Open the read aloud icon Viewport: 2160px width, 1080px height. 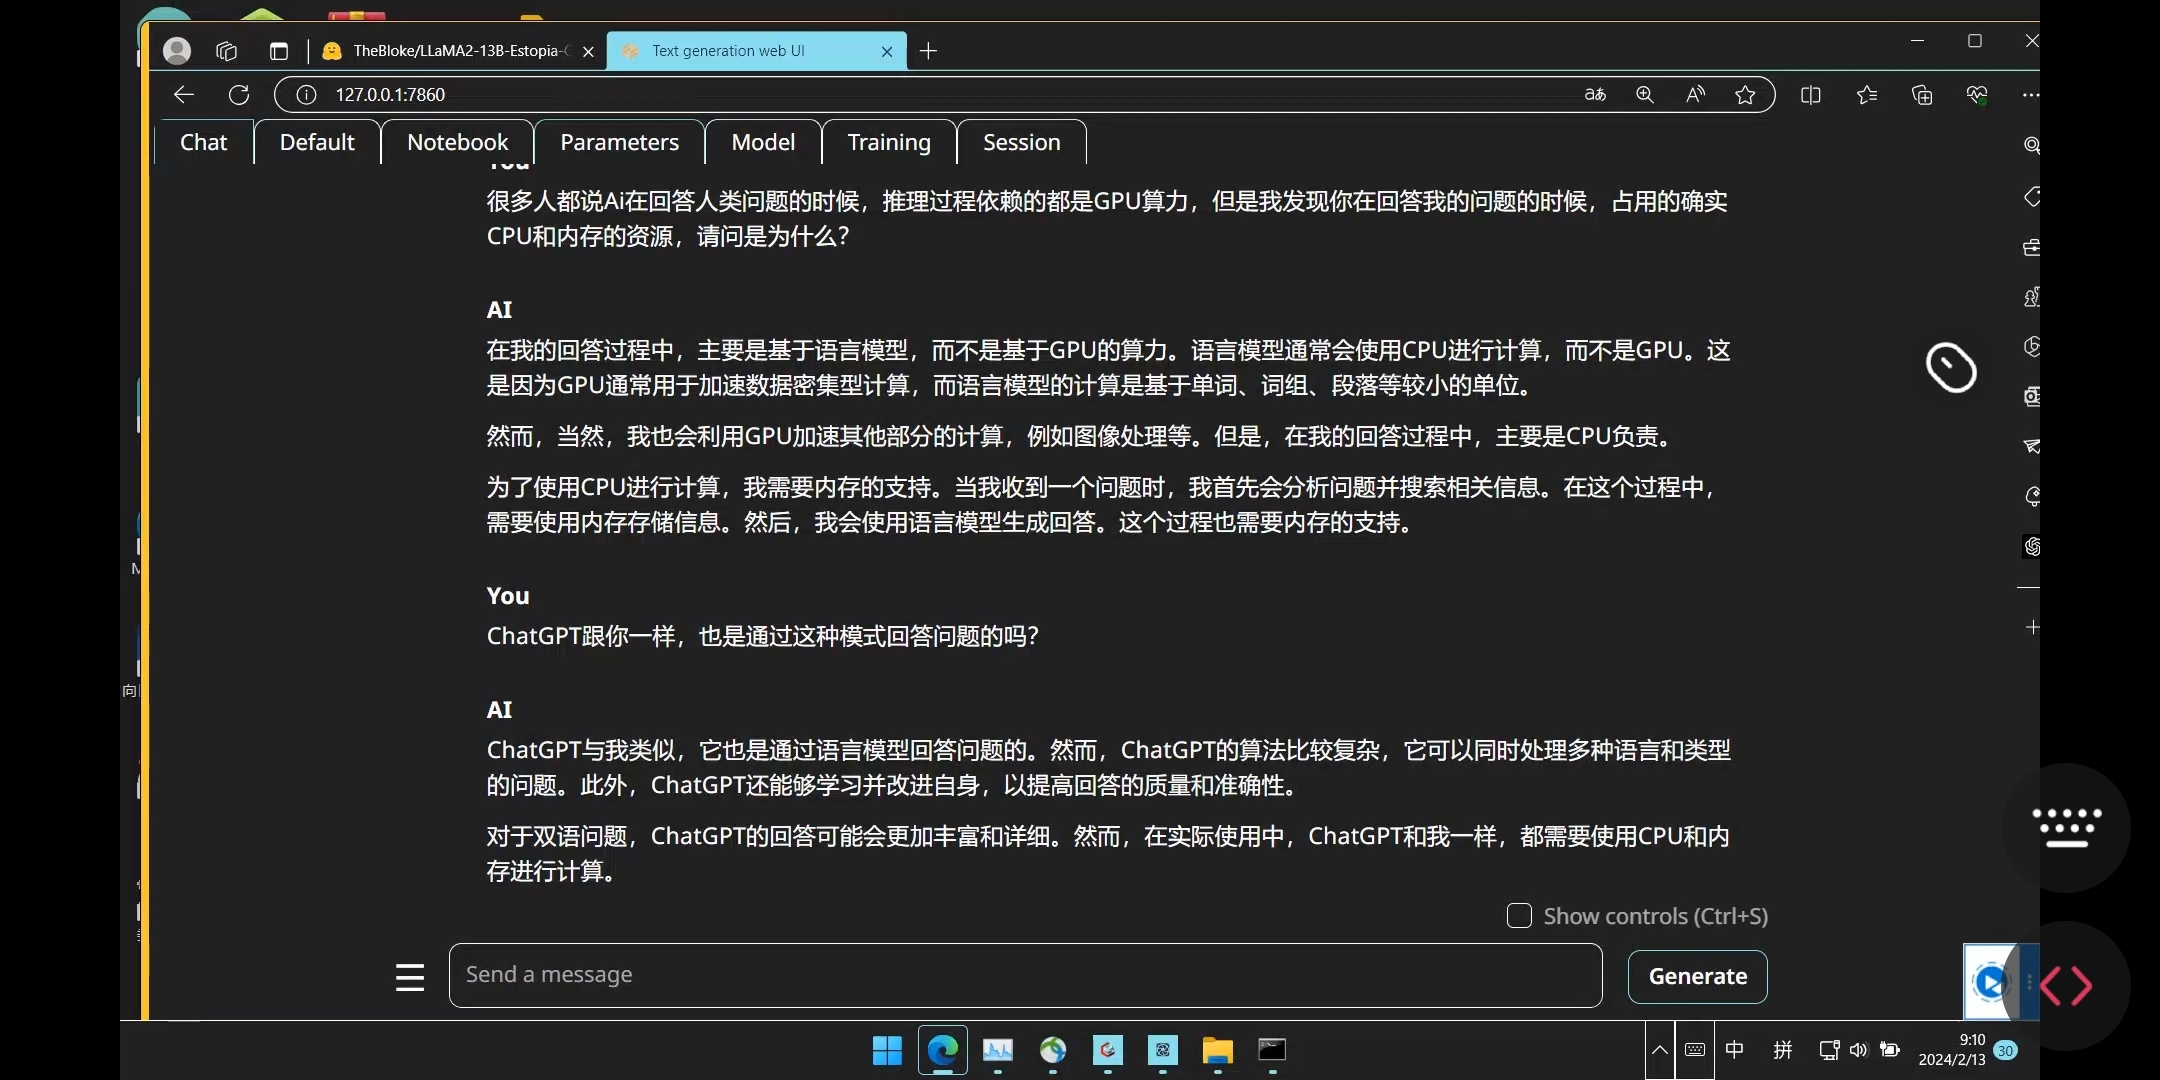[1695, 94]
